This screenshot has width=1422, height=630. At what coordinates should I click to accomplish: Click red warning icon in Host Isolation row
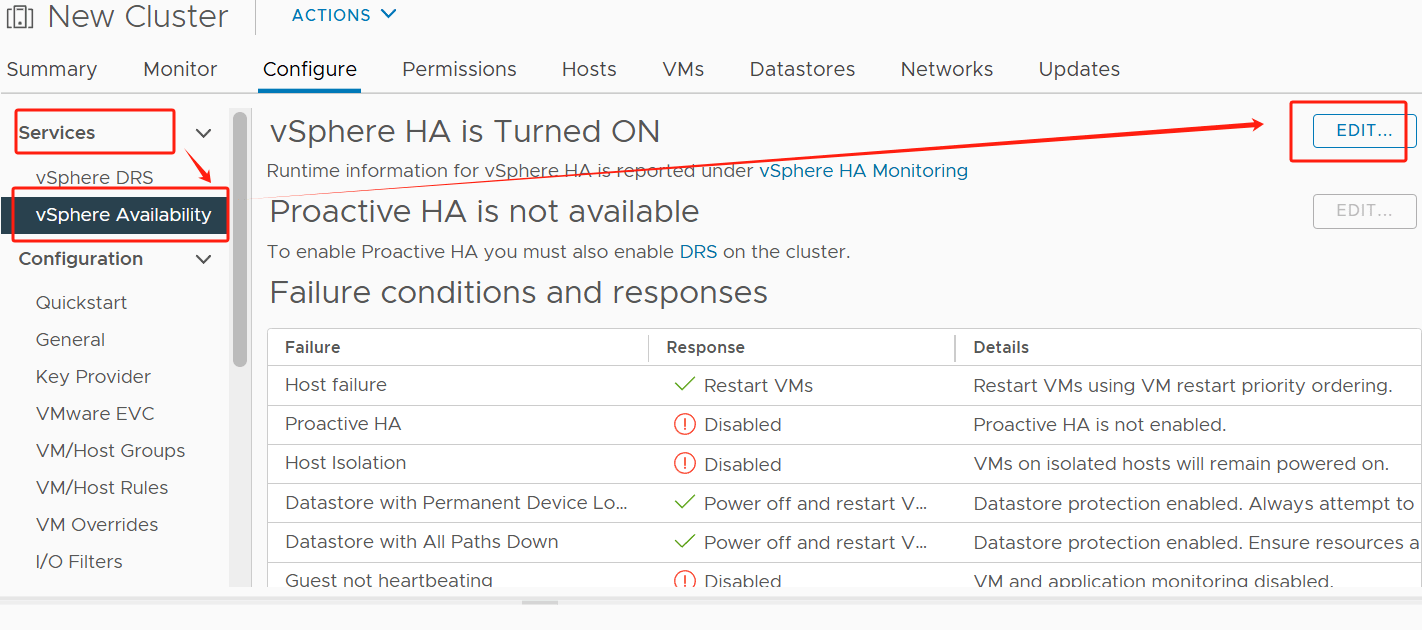pos(684,463)
